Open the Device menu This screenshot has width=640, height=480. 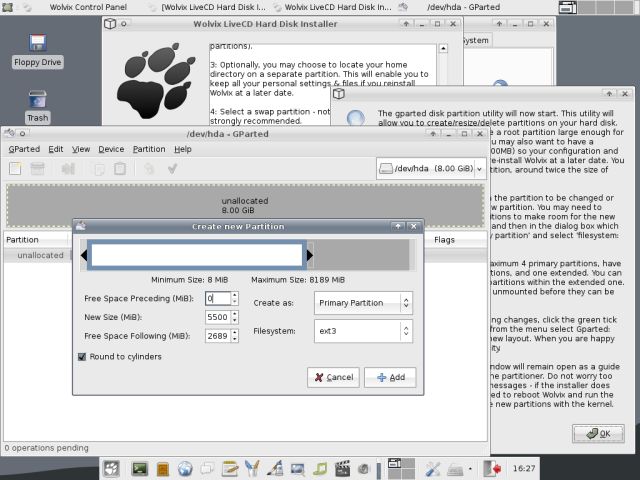111,149
